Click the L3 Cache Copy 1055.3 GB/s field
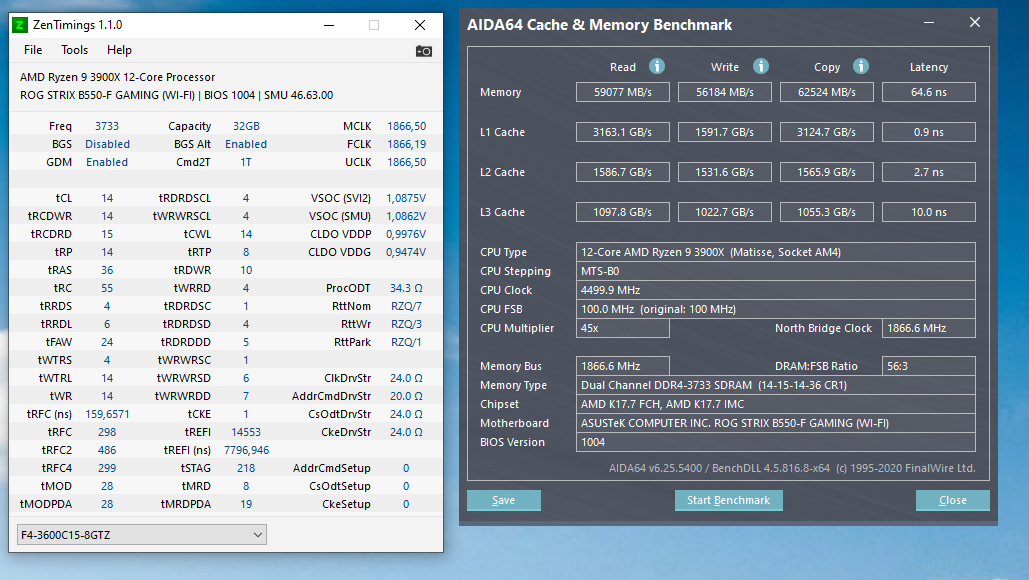The width and height of the screenshot is (1029, 580). click(x=827, y=212)
